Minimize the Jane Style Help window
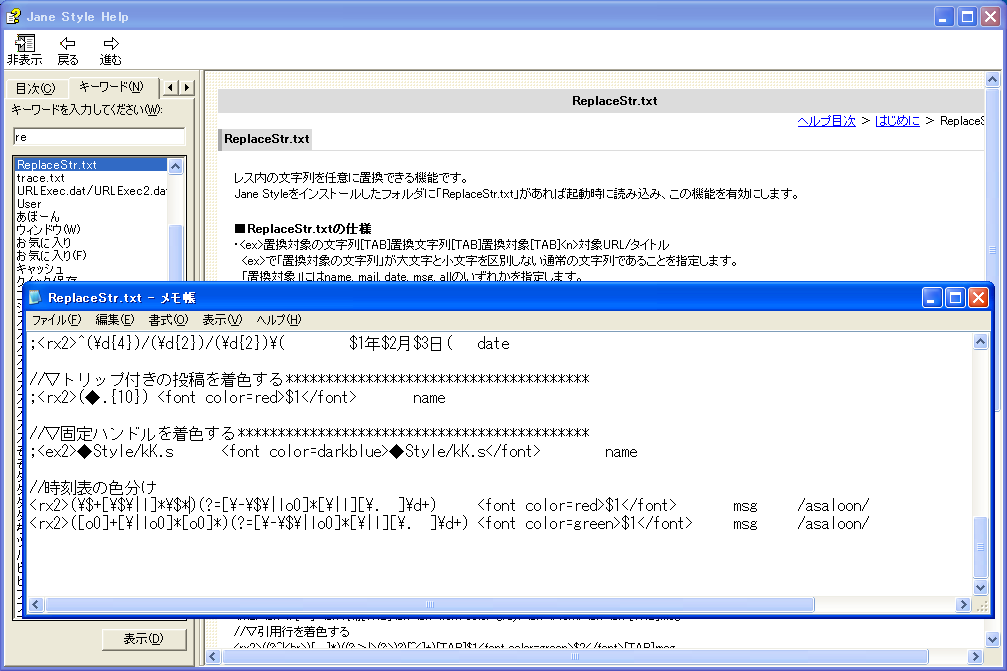This screenshot has width=1007, height=671. 943,17
